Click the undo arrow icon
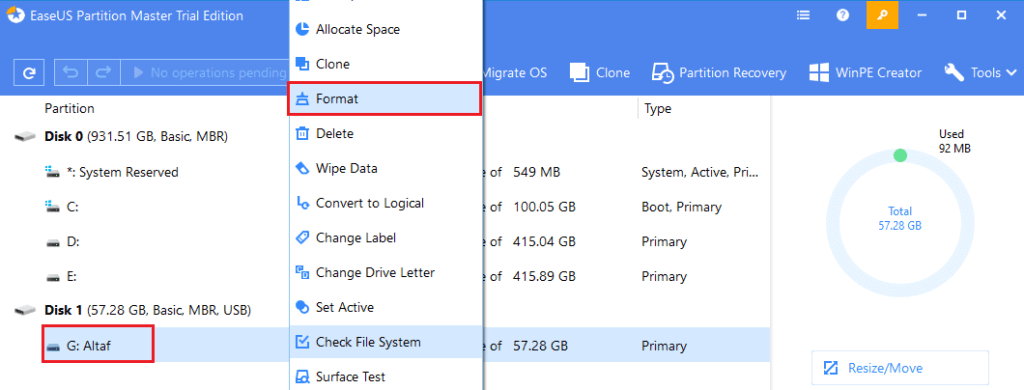 click(71, 73)
